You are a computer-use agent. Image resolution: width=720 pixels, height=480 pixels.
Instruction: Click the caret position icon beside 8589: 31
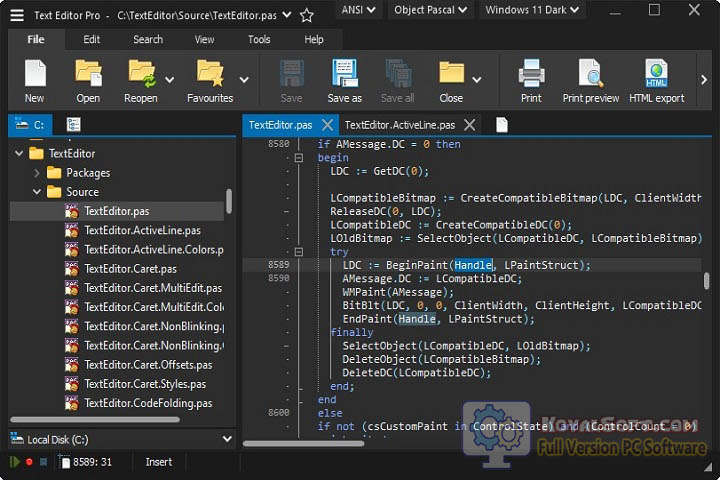(64, 462)
